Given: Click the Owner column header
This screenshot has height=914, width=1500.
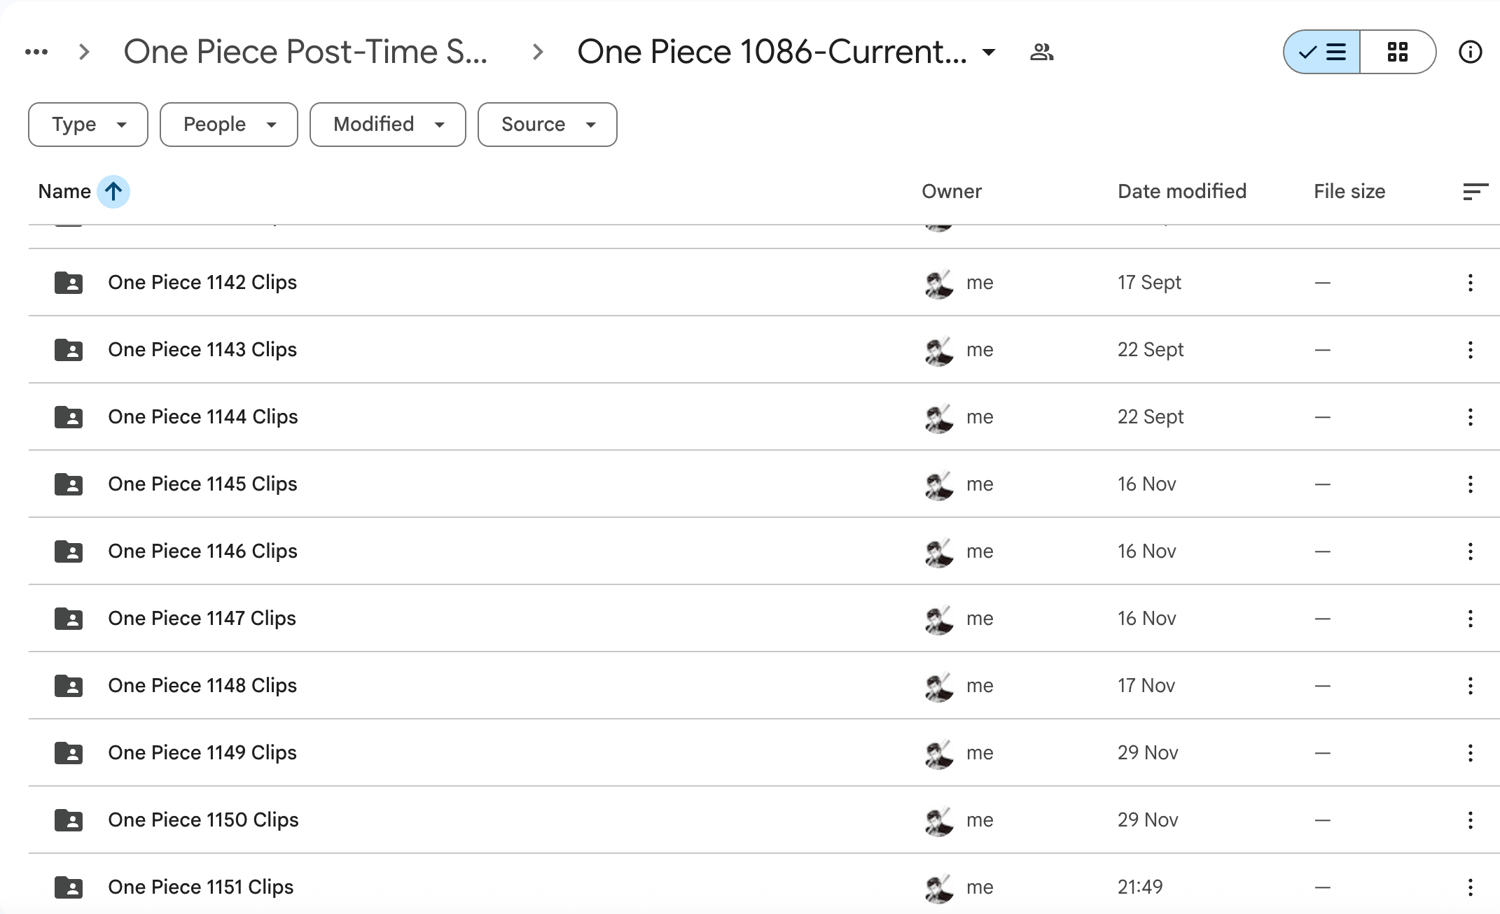Looking at the screenshot, I should pyautogui.click(x=951, y=191).
